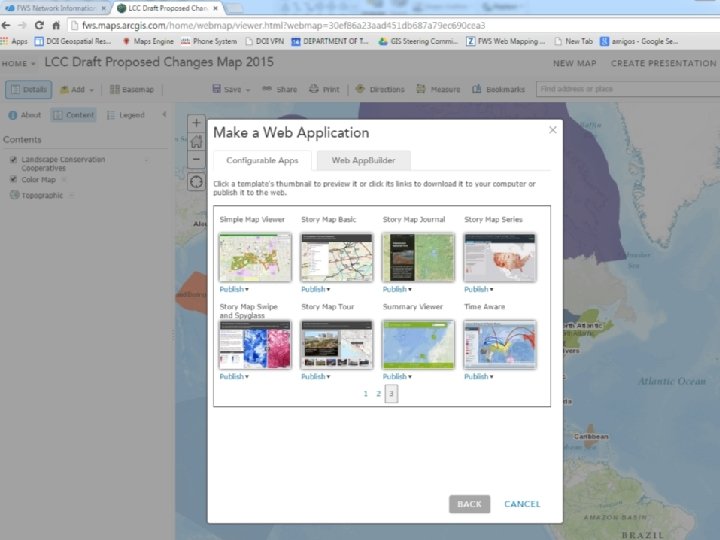Image resolution: width=720 pixels, height=540 pixels.
Task: Preview the Story Map Series thumbnail
Action: 500,257
